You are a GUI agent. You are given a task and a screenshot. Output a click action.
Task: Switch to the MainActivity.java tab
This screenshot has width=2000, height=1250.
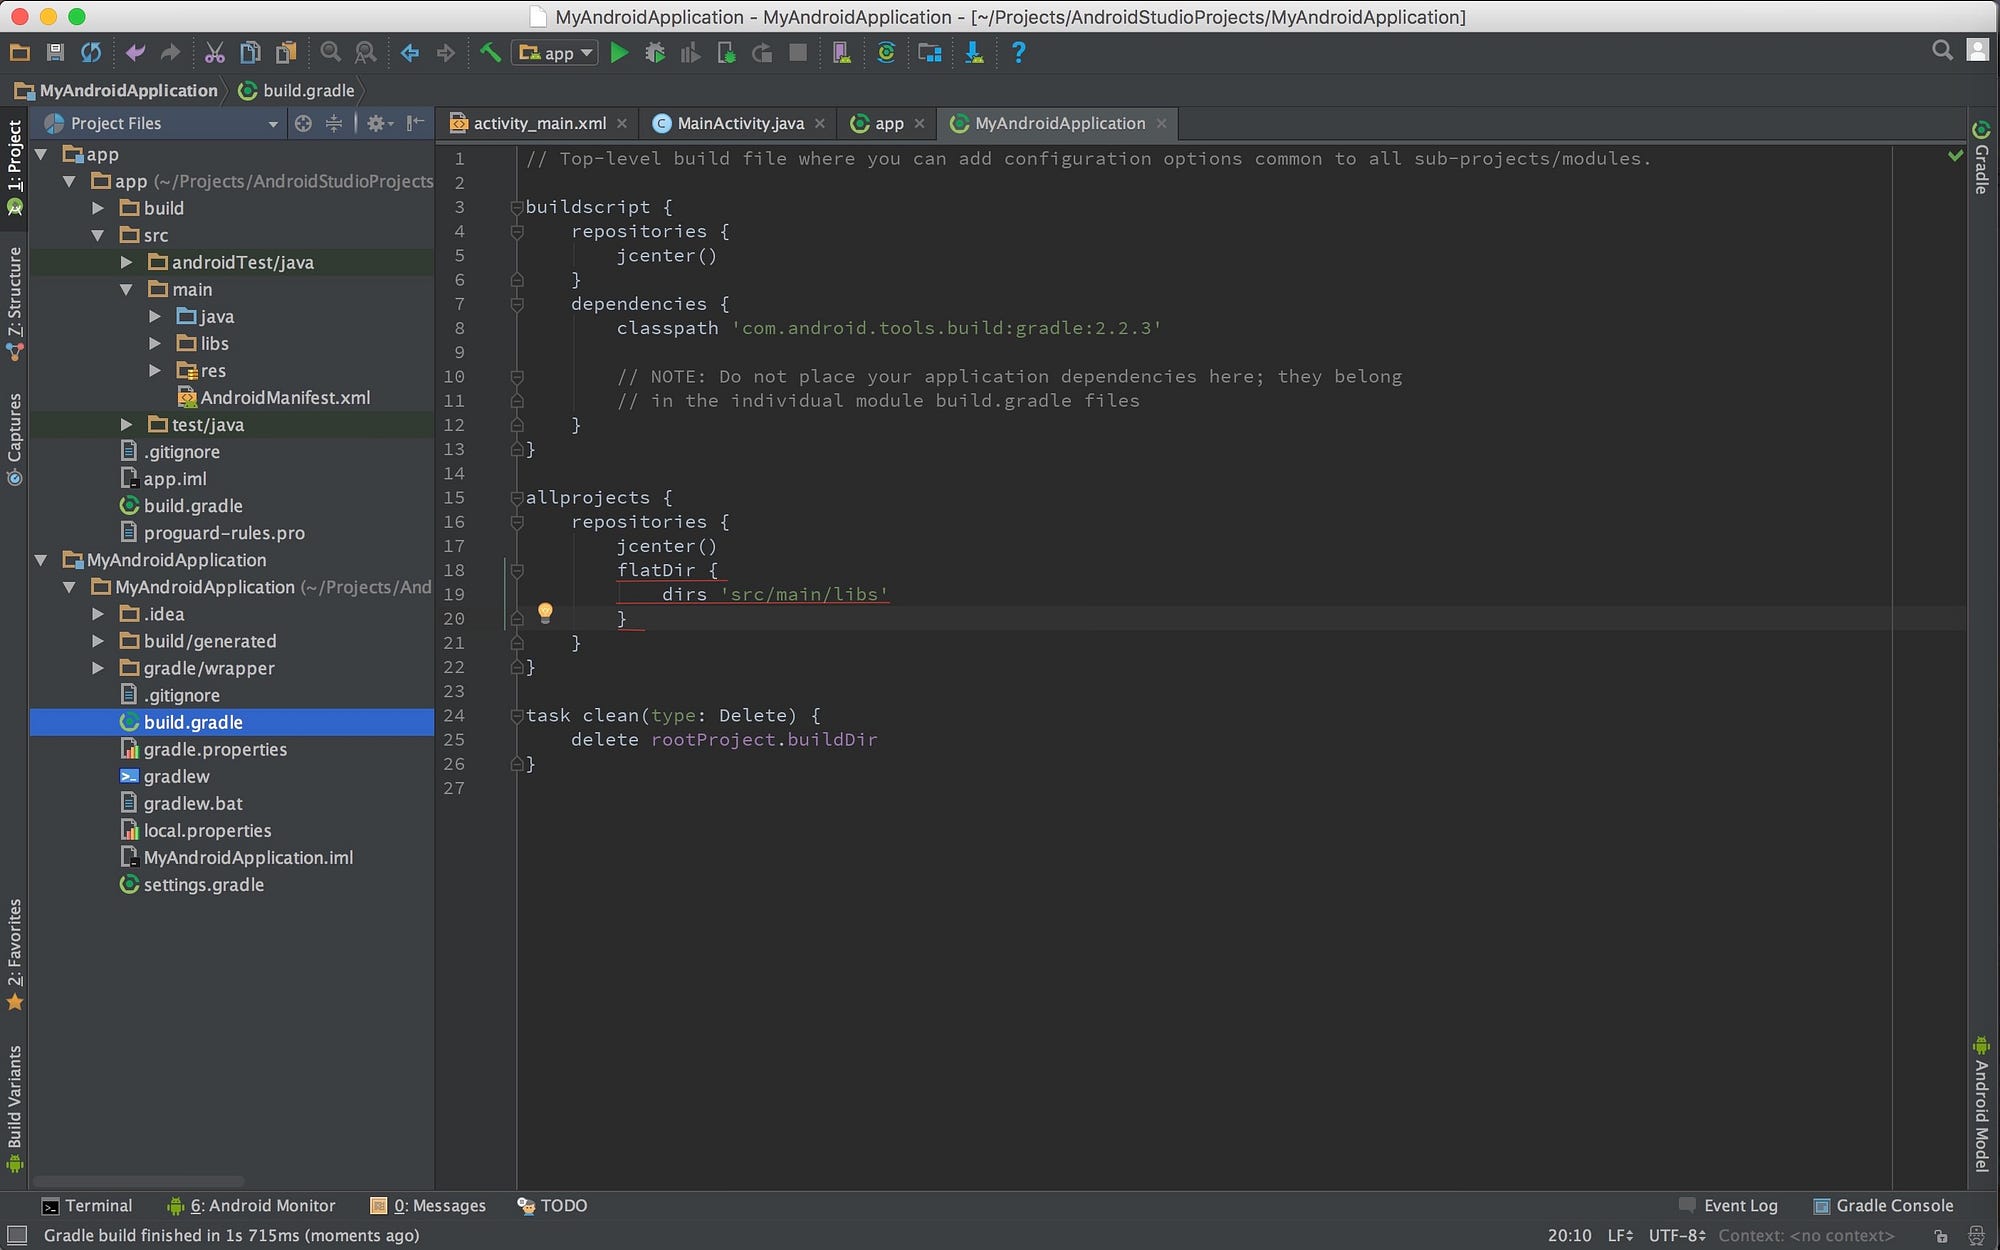point(740,123)
